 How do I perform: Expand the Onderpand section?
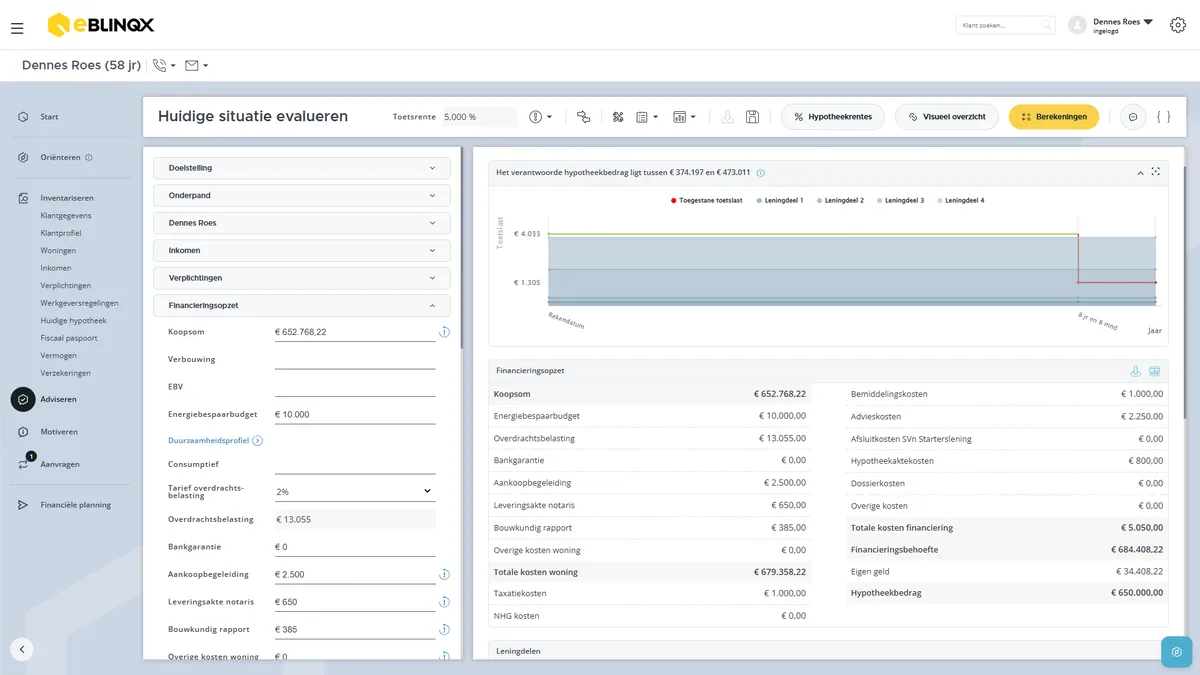click(302, 196)
